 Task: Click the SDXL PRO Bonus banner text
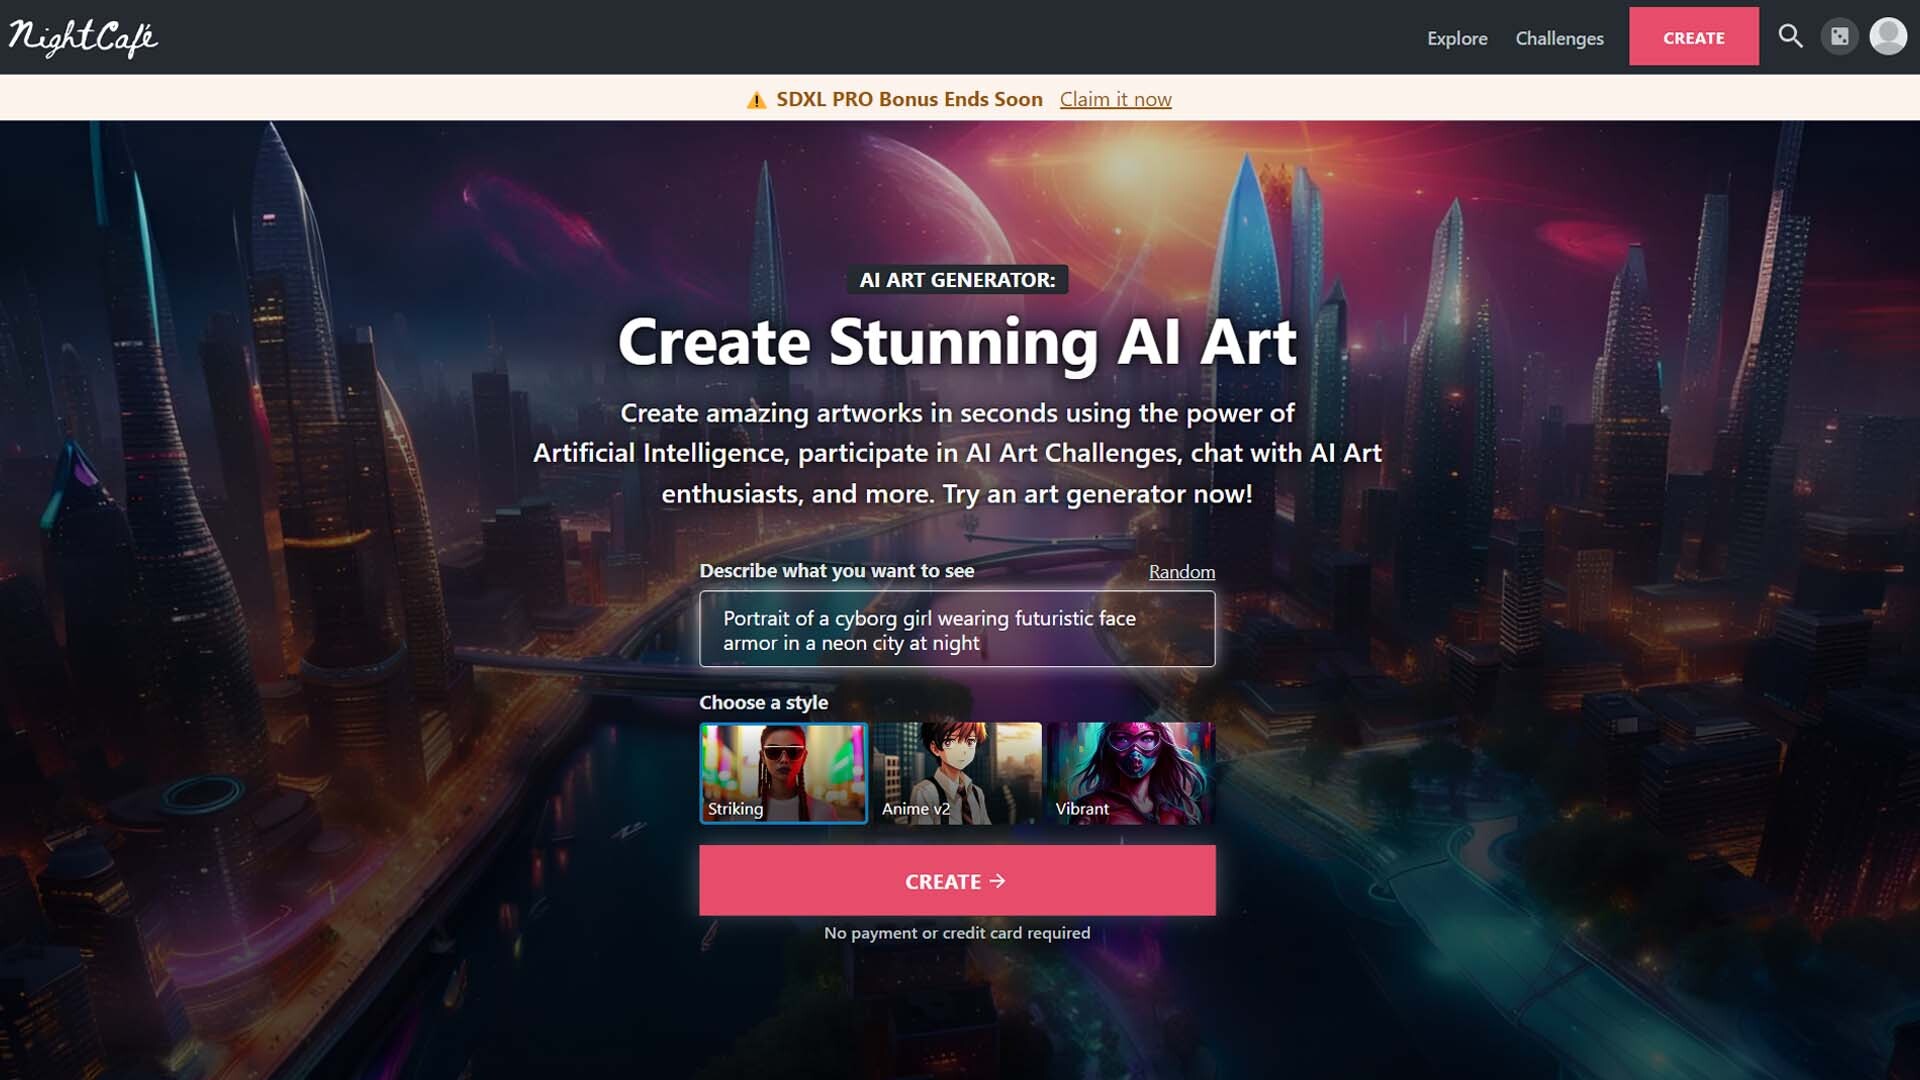[909, 99]
